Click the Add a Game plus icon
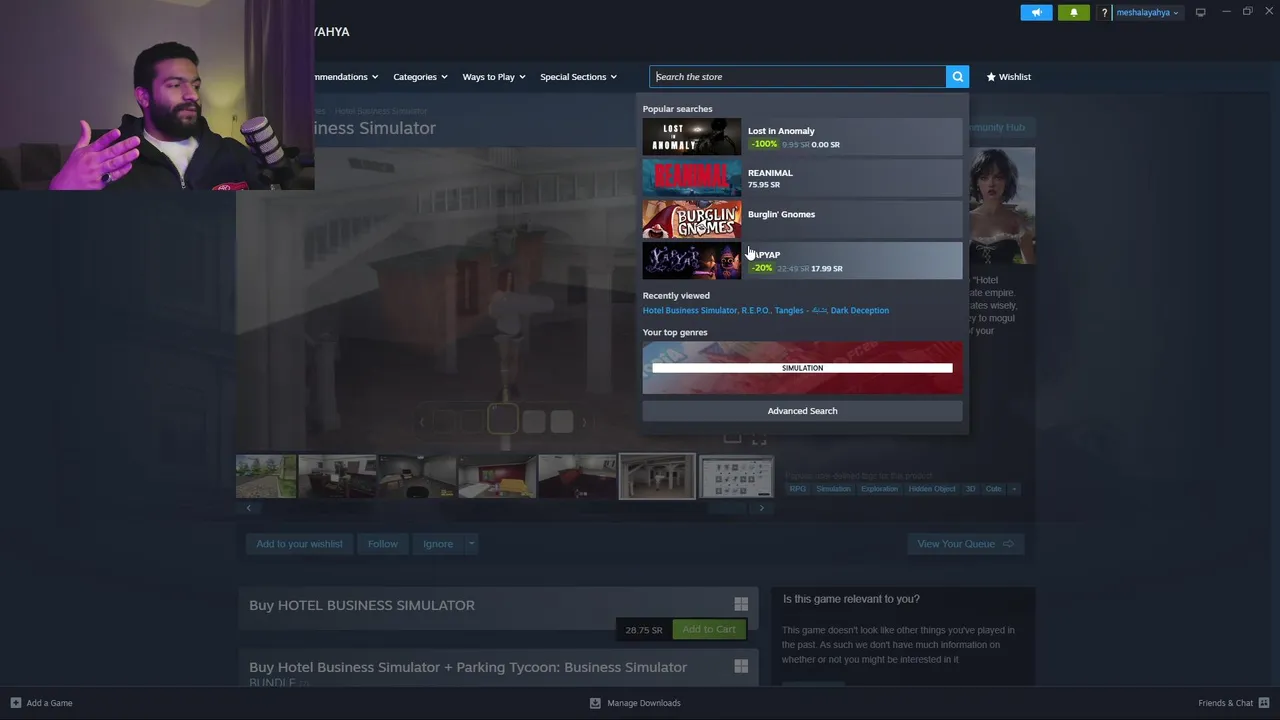Image resolution: width=1280 pixels, height=720 pixels. (x=15, y=703)
